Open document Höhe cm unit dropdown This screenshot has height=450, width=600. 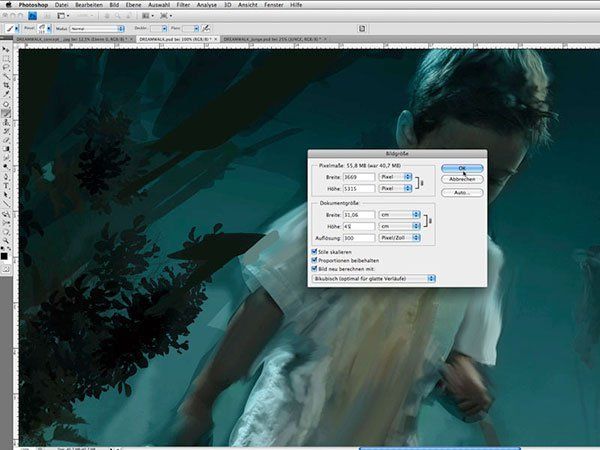coord(399,226)
